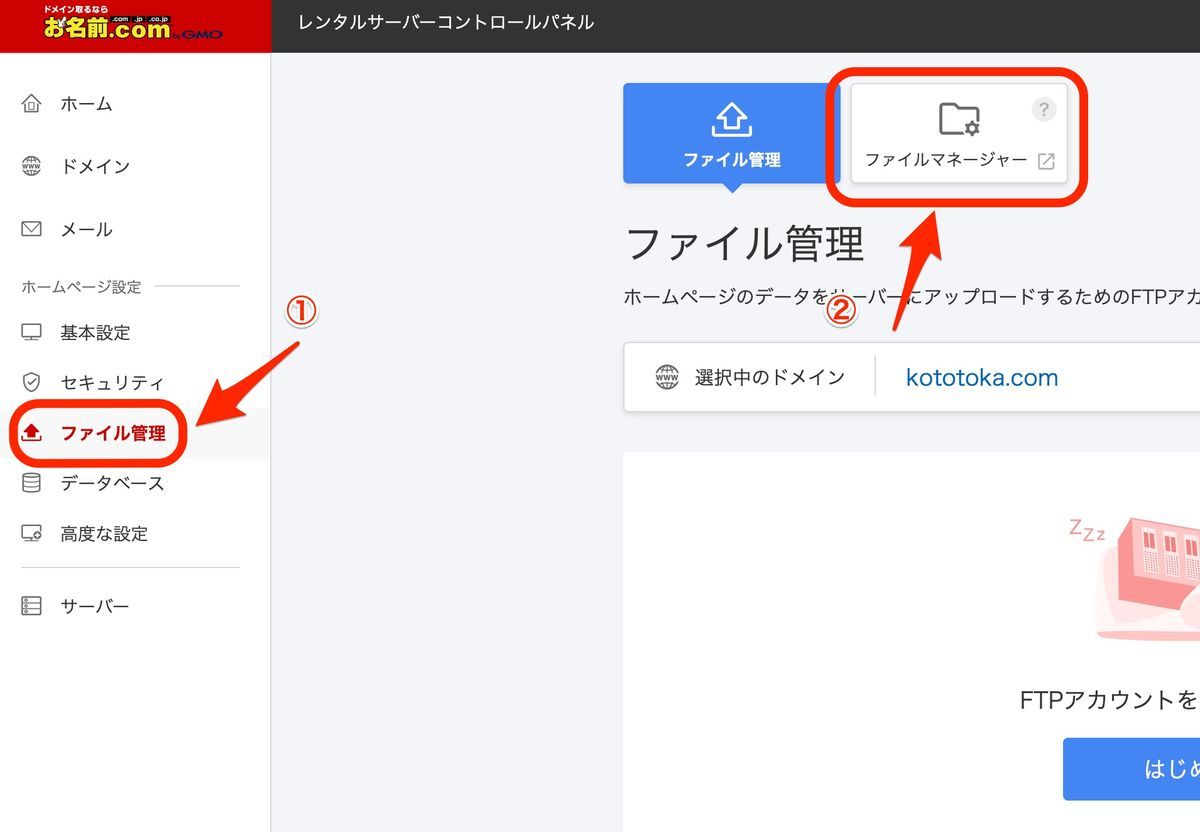Open ホーム in the sidebar
The width and height of the screenshot is (1200, 832).
tap(86, 104)
